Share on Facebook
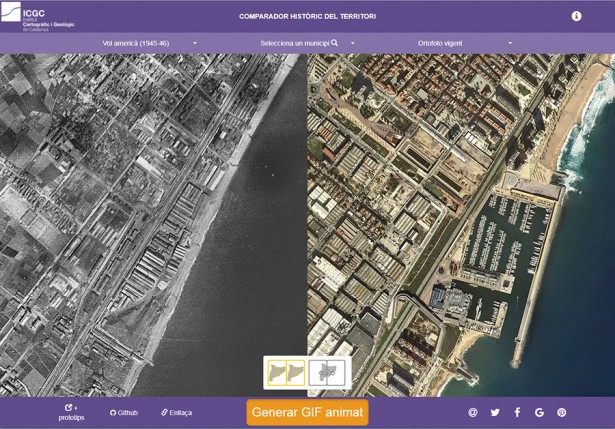The height and width of the screenshot is (429, 615). (x=517, y=412)
